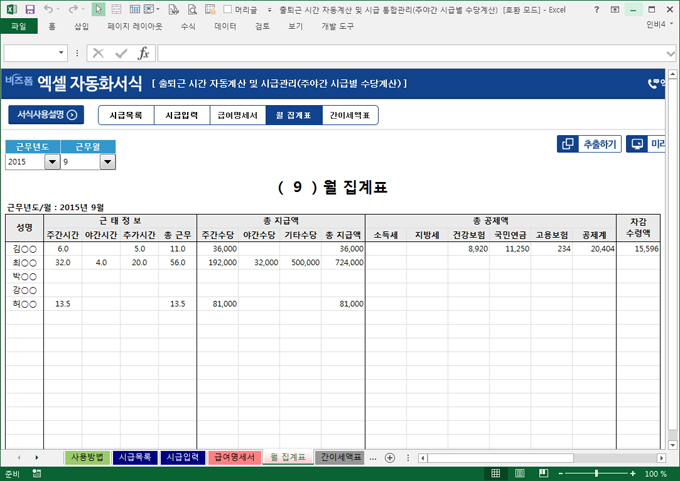
Task: Switch to the 급여명세서 sheet tab
Action: tap(235, 457)
